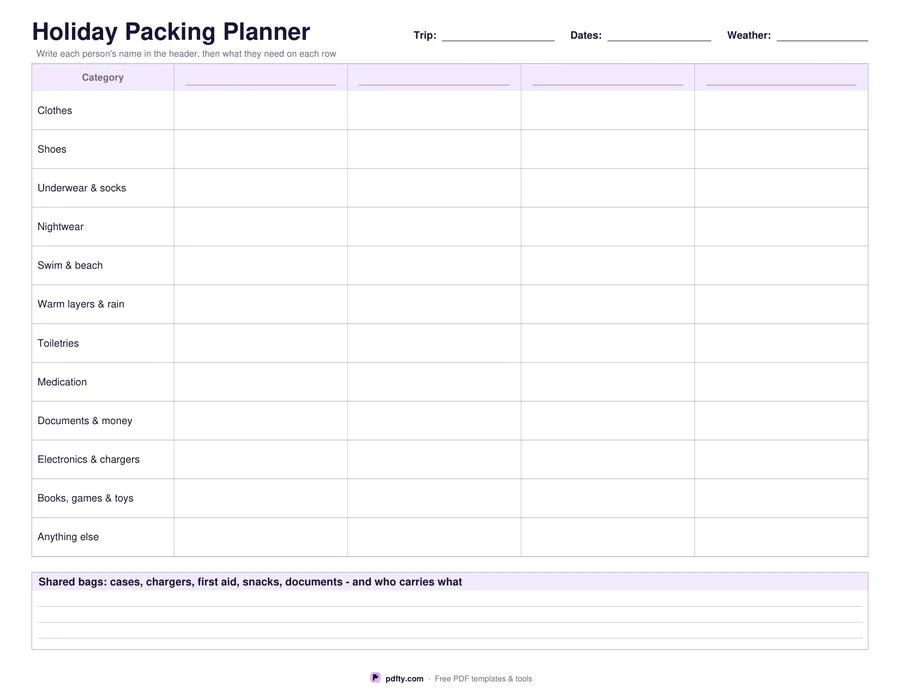Click the Dates: label

(586, 35)
